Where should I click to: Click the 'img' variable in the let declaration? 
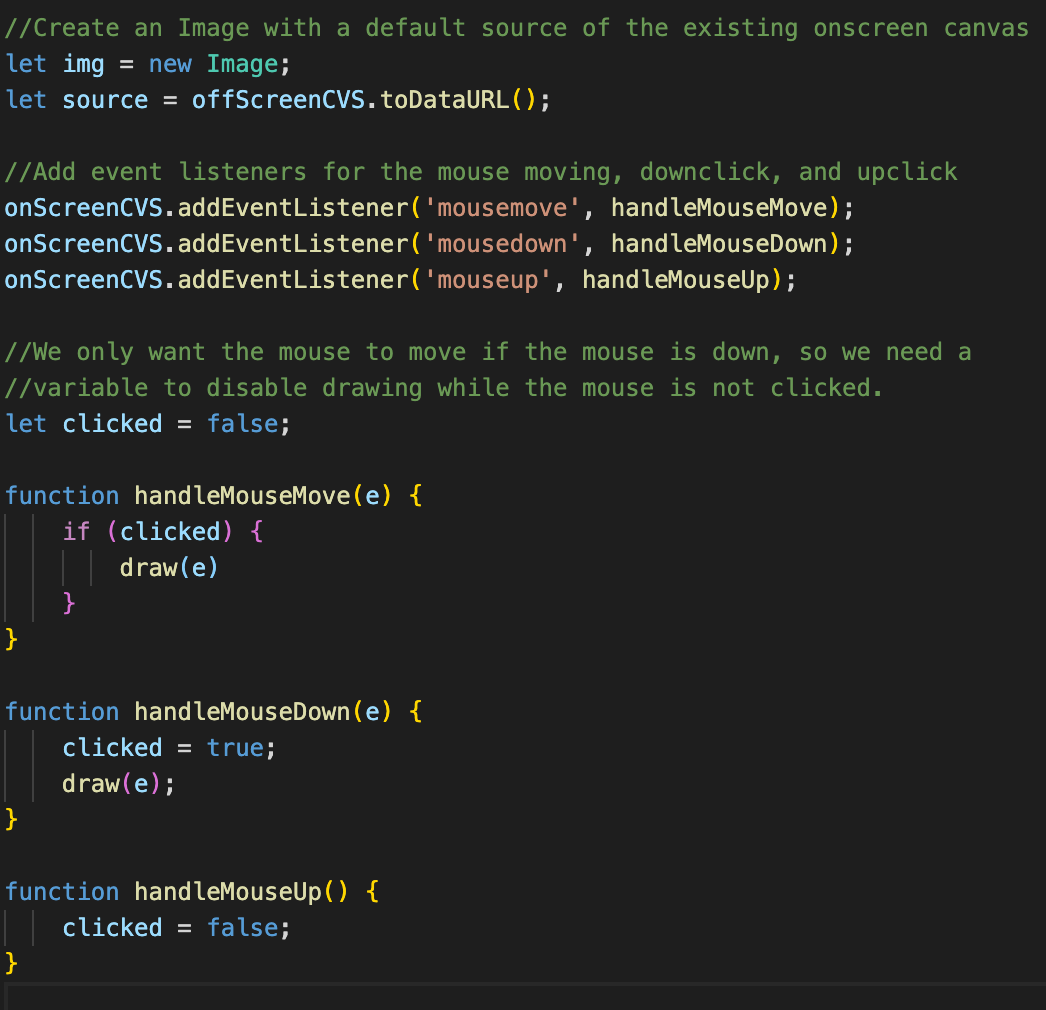[x=83, y=64]
